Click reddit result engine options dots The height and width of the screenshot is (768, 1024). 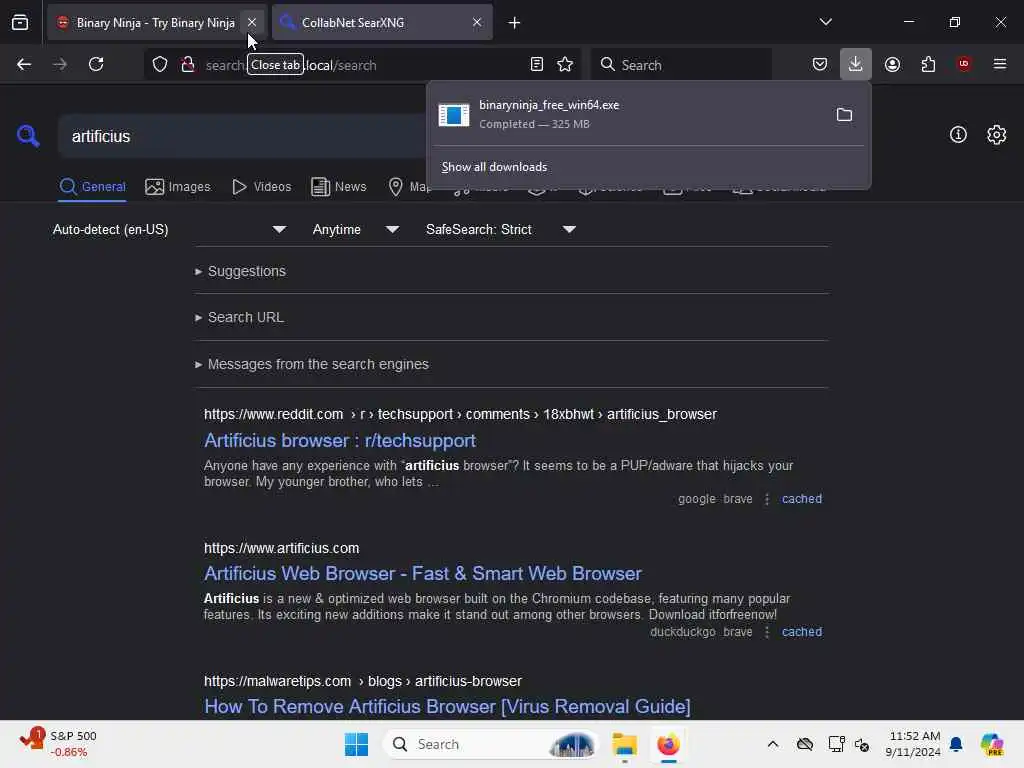tap(767, 499)
